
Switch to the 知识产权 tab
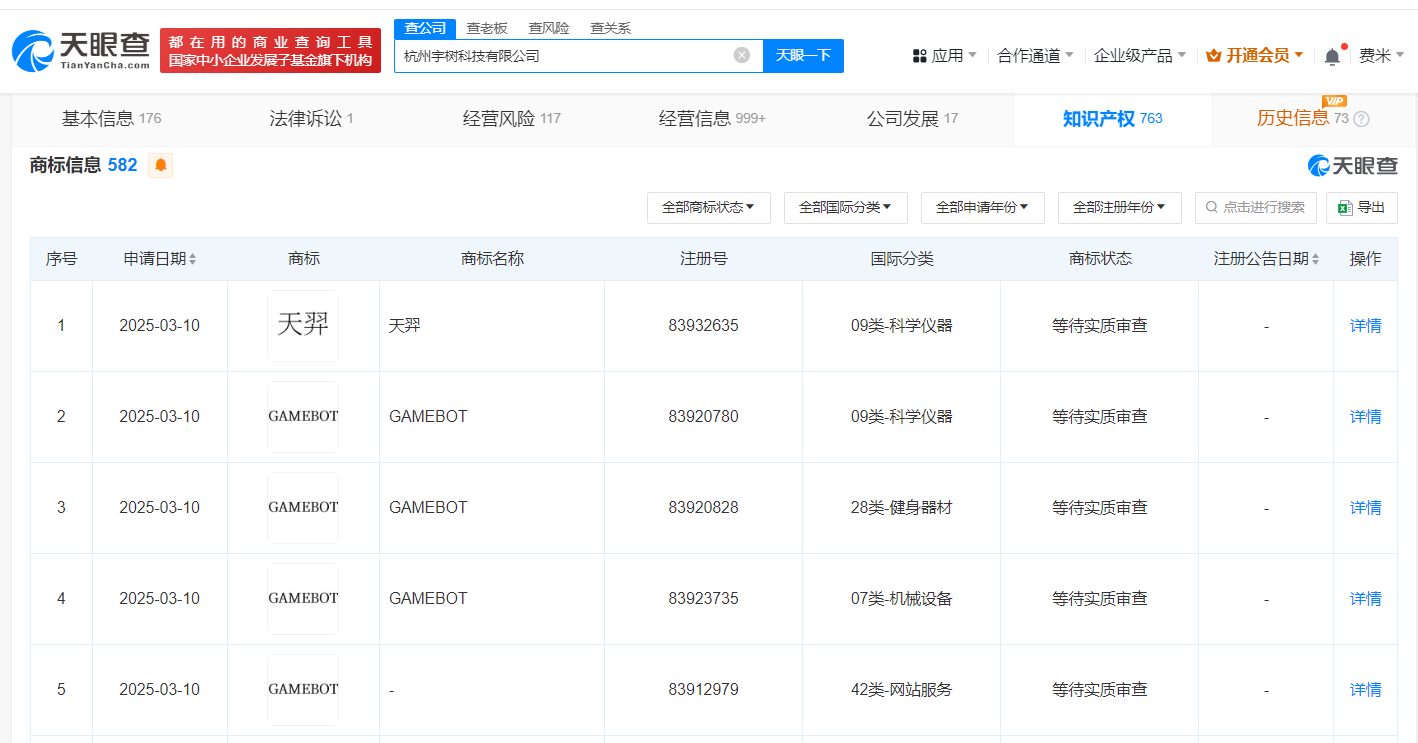[1112, 119]
